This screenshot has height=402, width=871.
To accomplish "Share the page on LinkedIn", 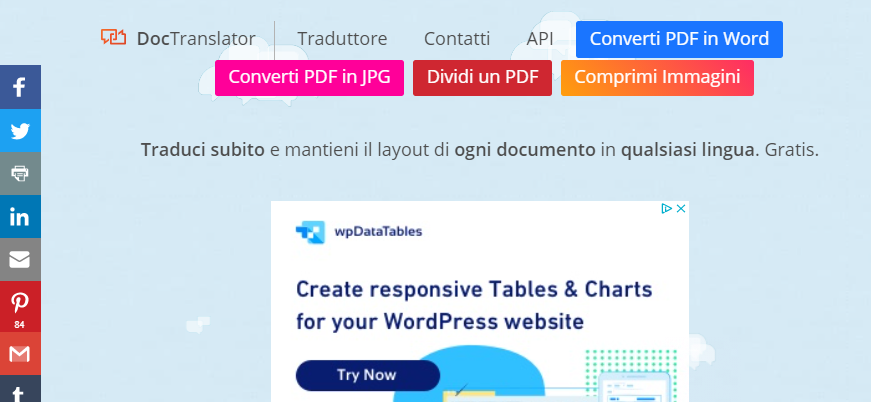I will [x=20, y=217].
